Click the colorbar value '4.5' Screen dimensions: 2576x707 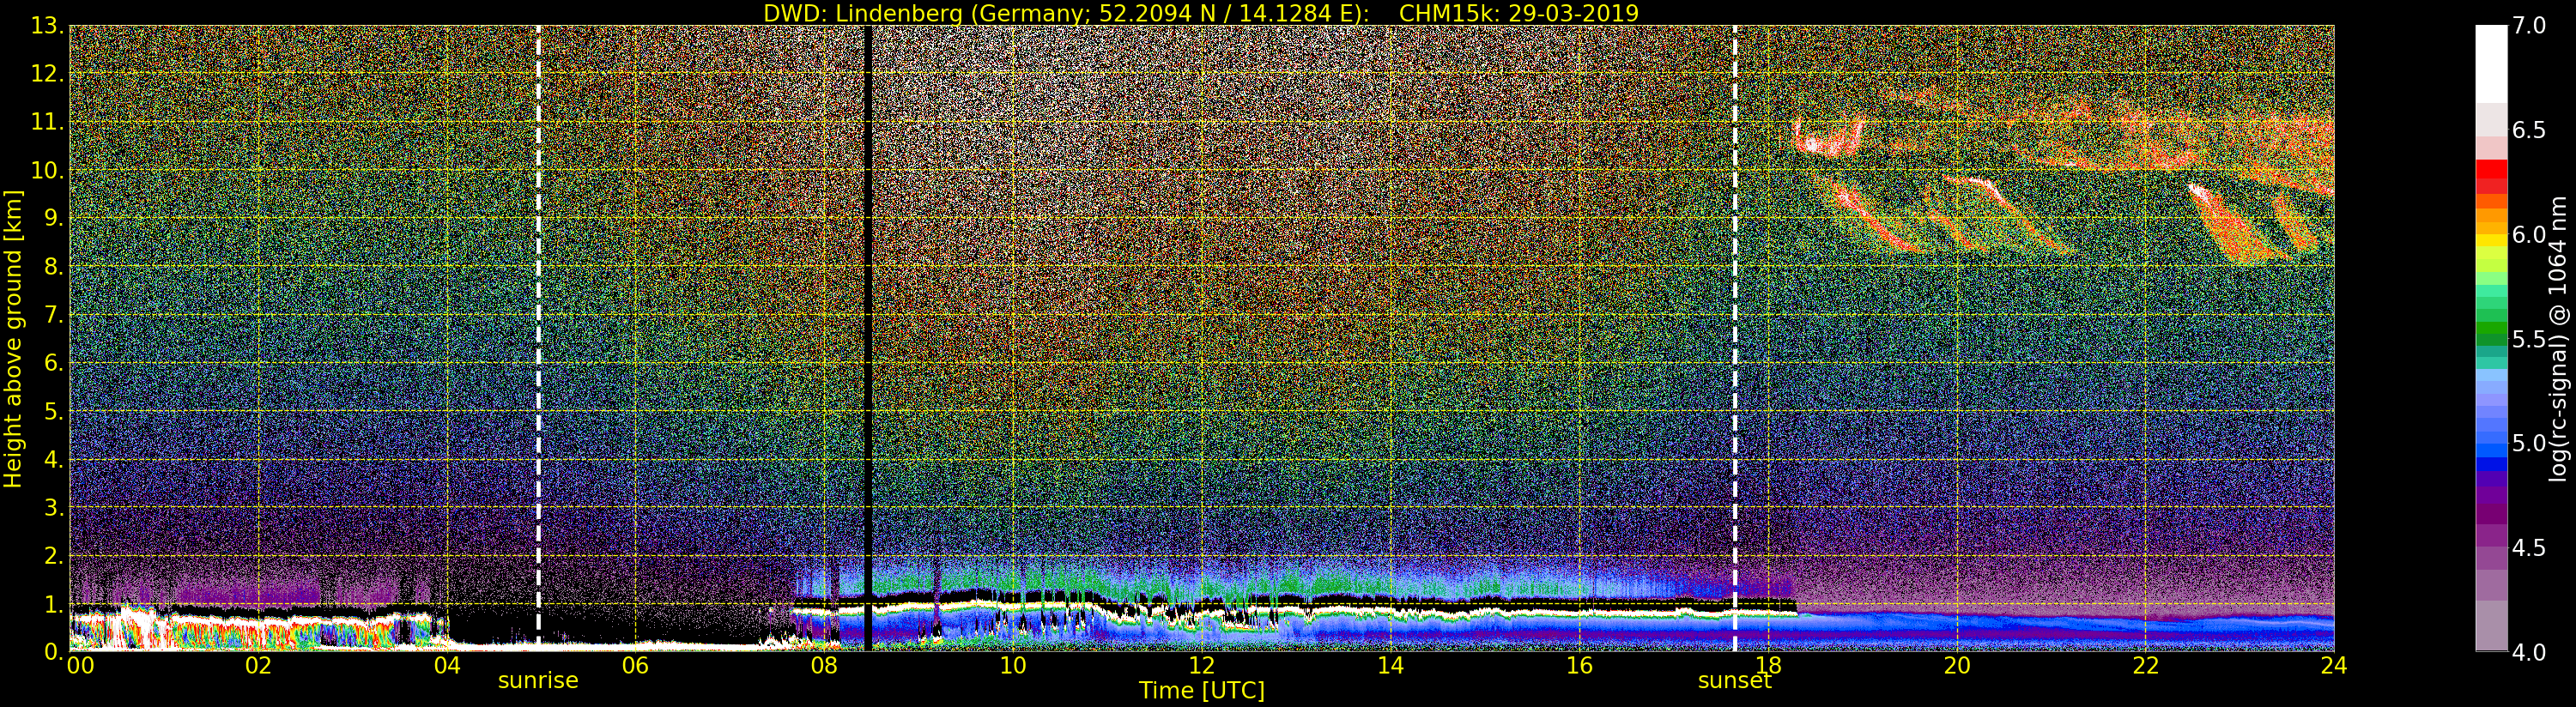click(2529, 547)
